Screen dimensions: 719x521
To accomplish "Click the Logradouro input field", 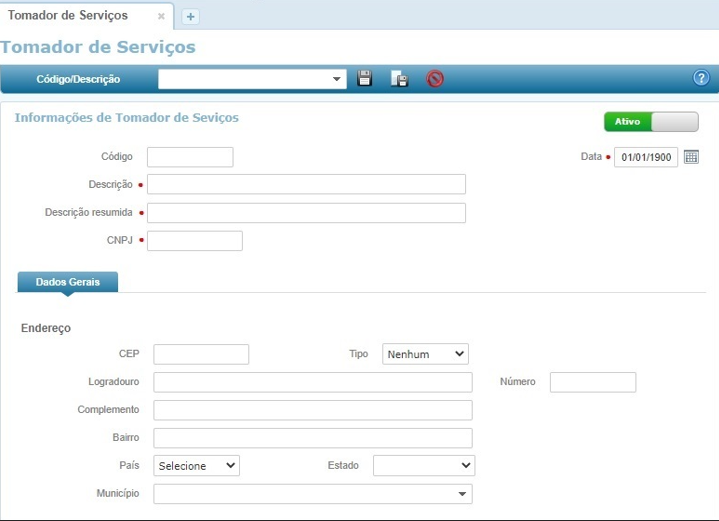I will coord(312,382).
